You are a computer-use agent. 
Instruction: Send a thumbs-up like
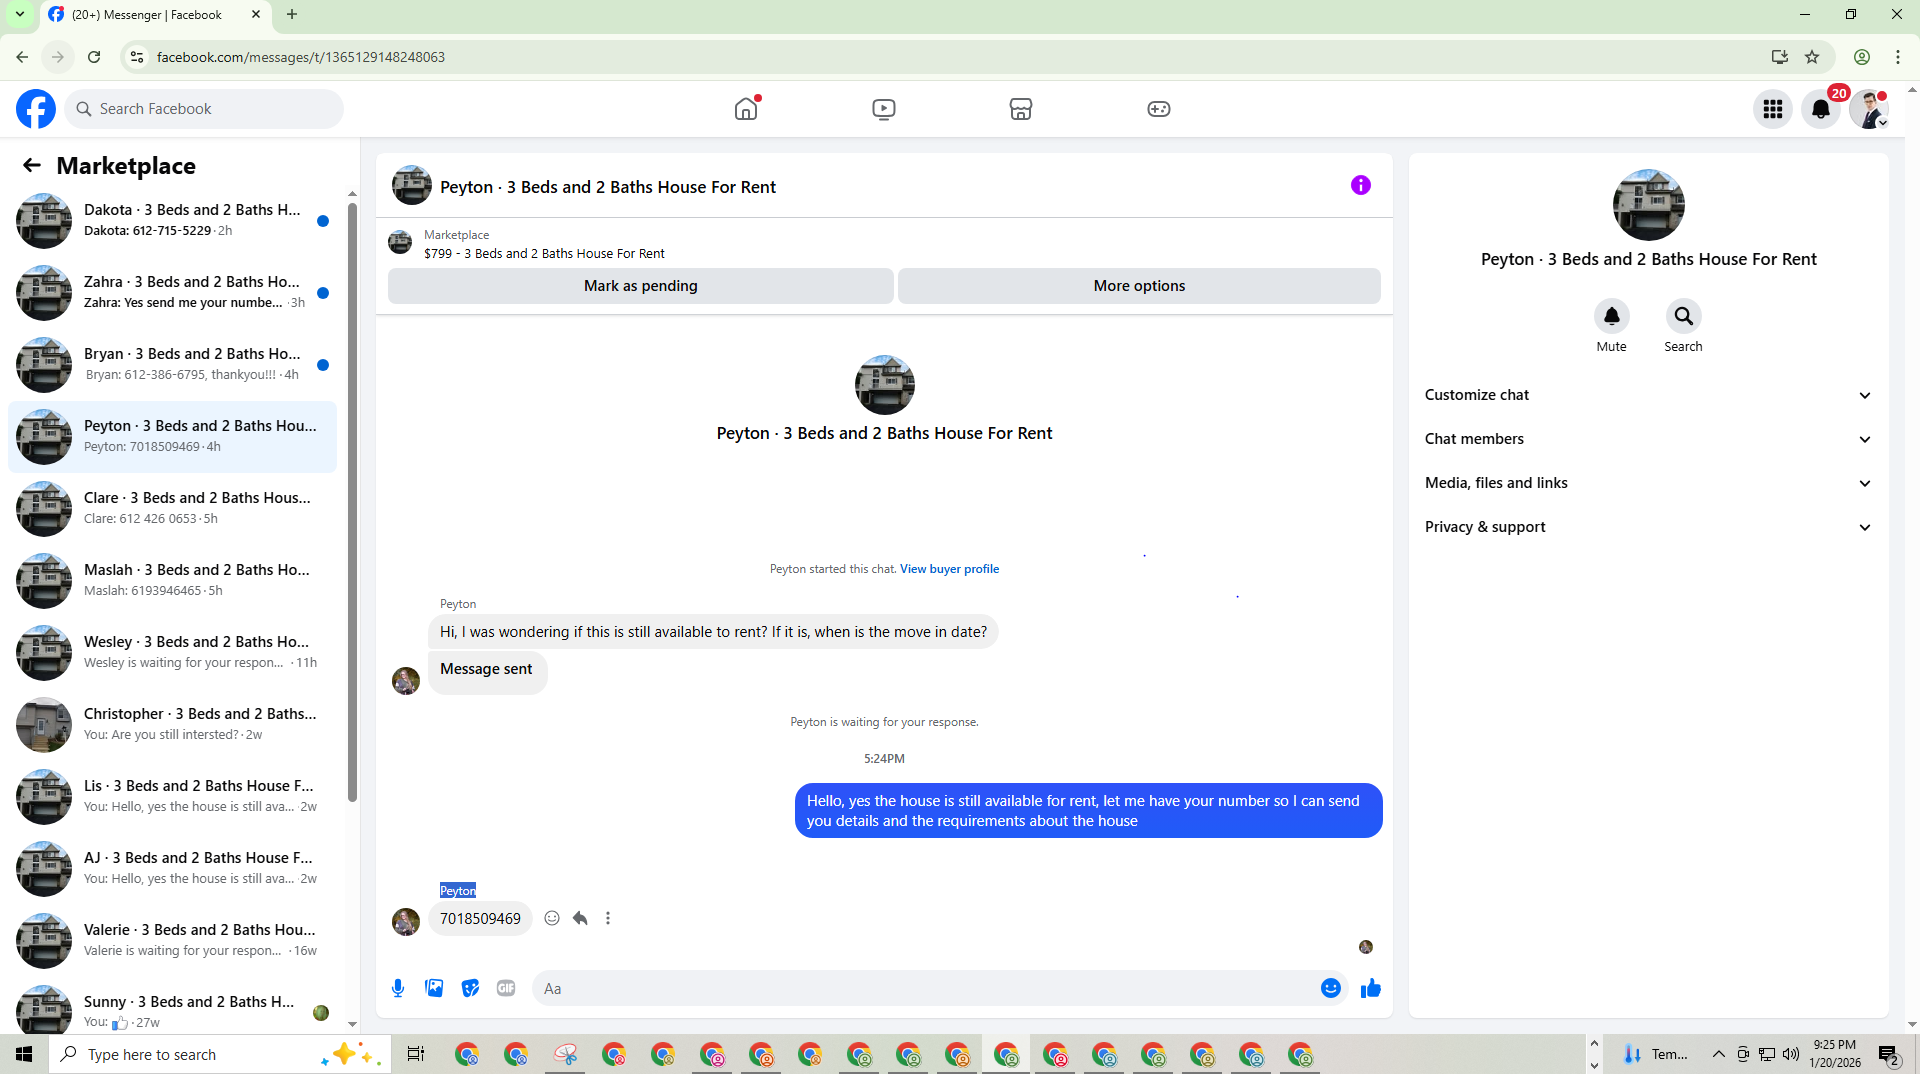(x=1371, y=988)
